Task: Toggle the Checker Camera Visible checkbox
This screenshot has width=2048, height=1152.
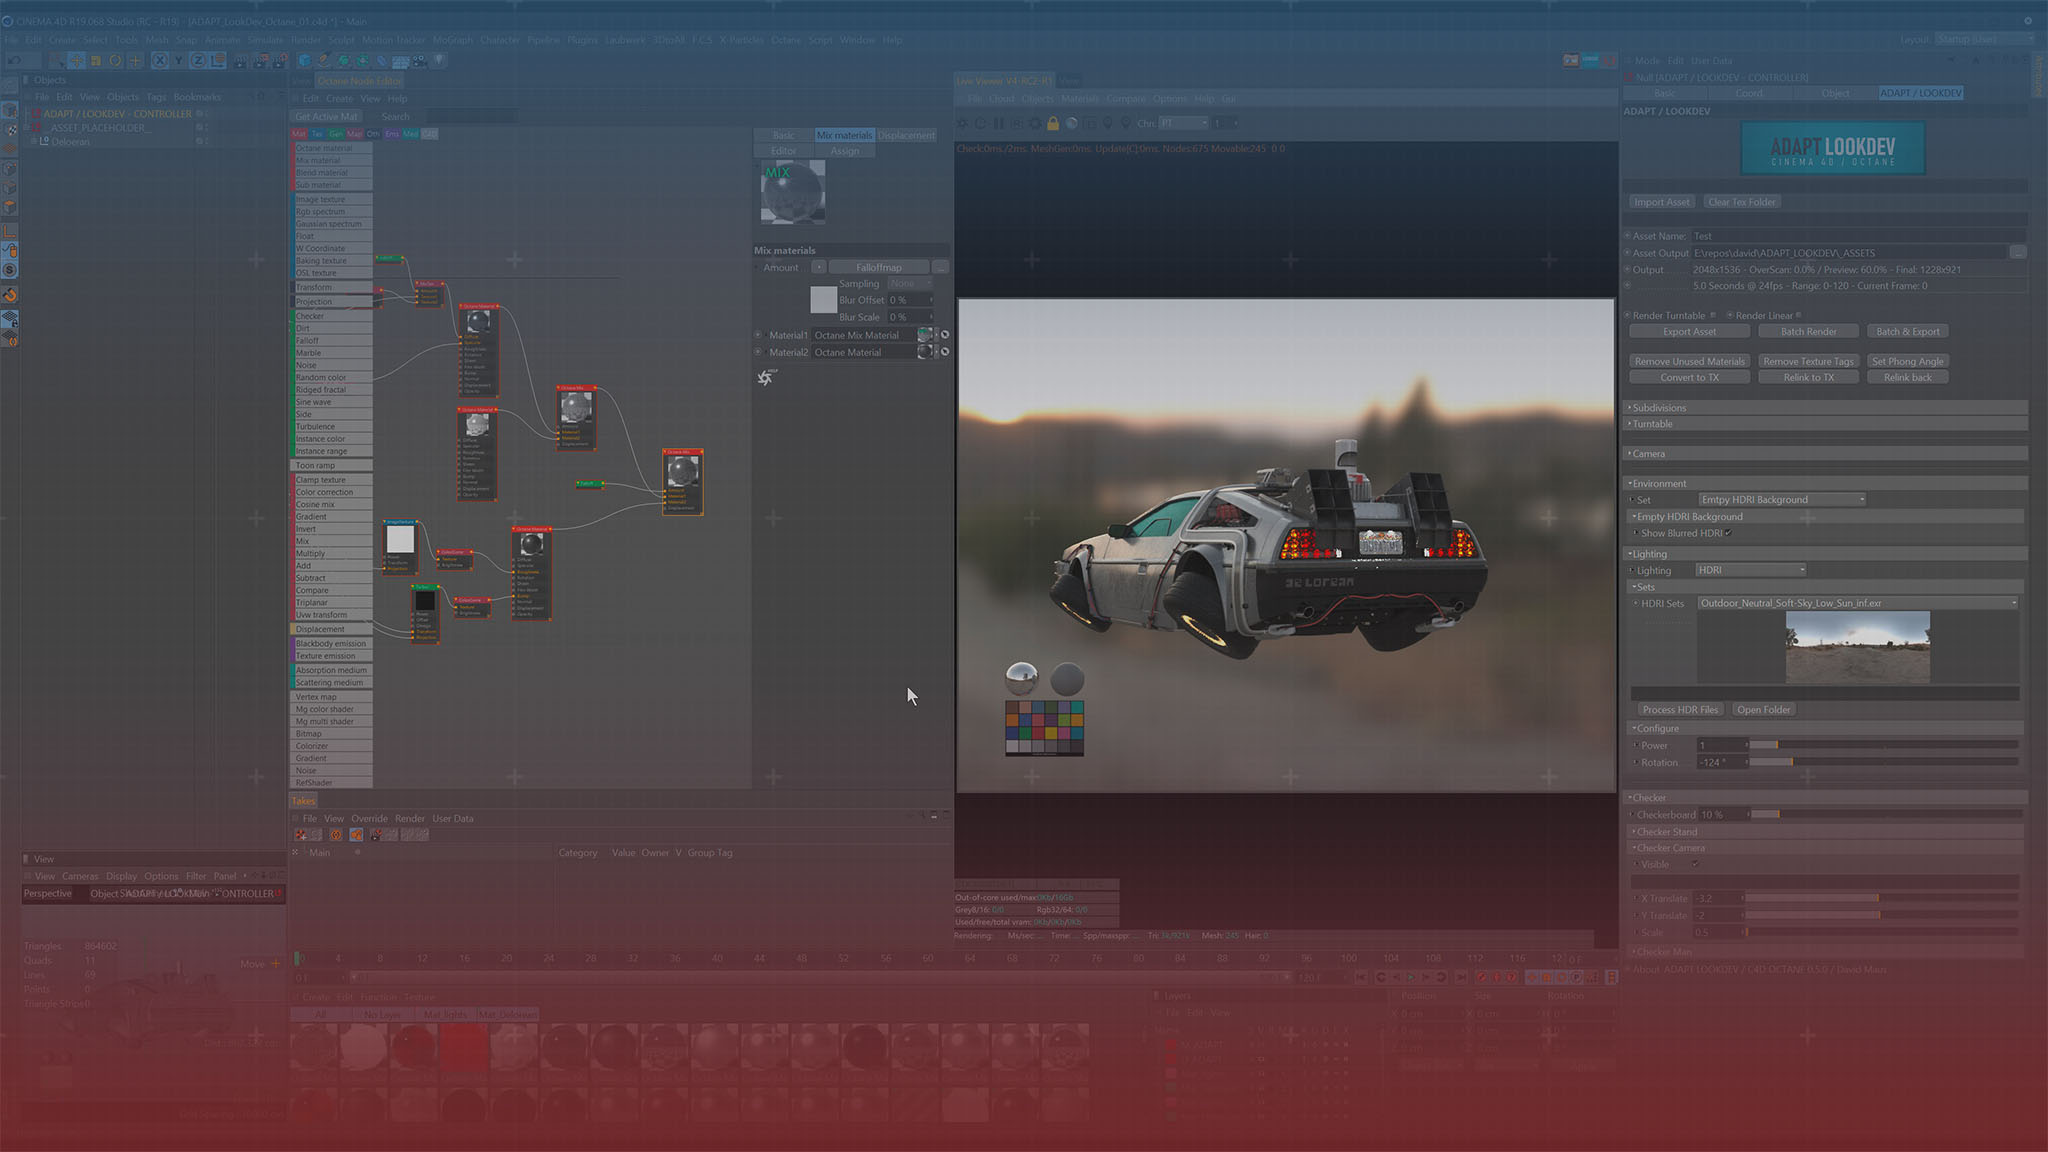Action: 1695,864
